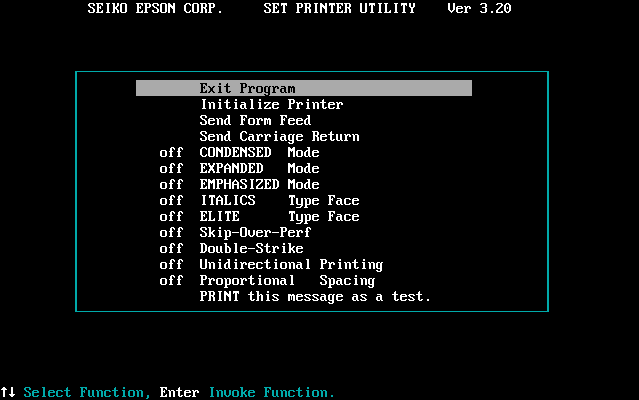
Task: Select the Exit Program menu entry
Action: click(x=304, y=88)
